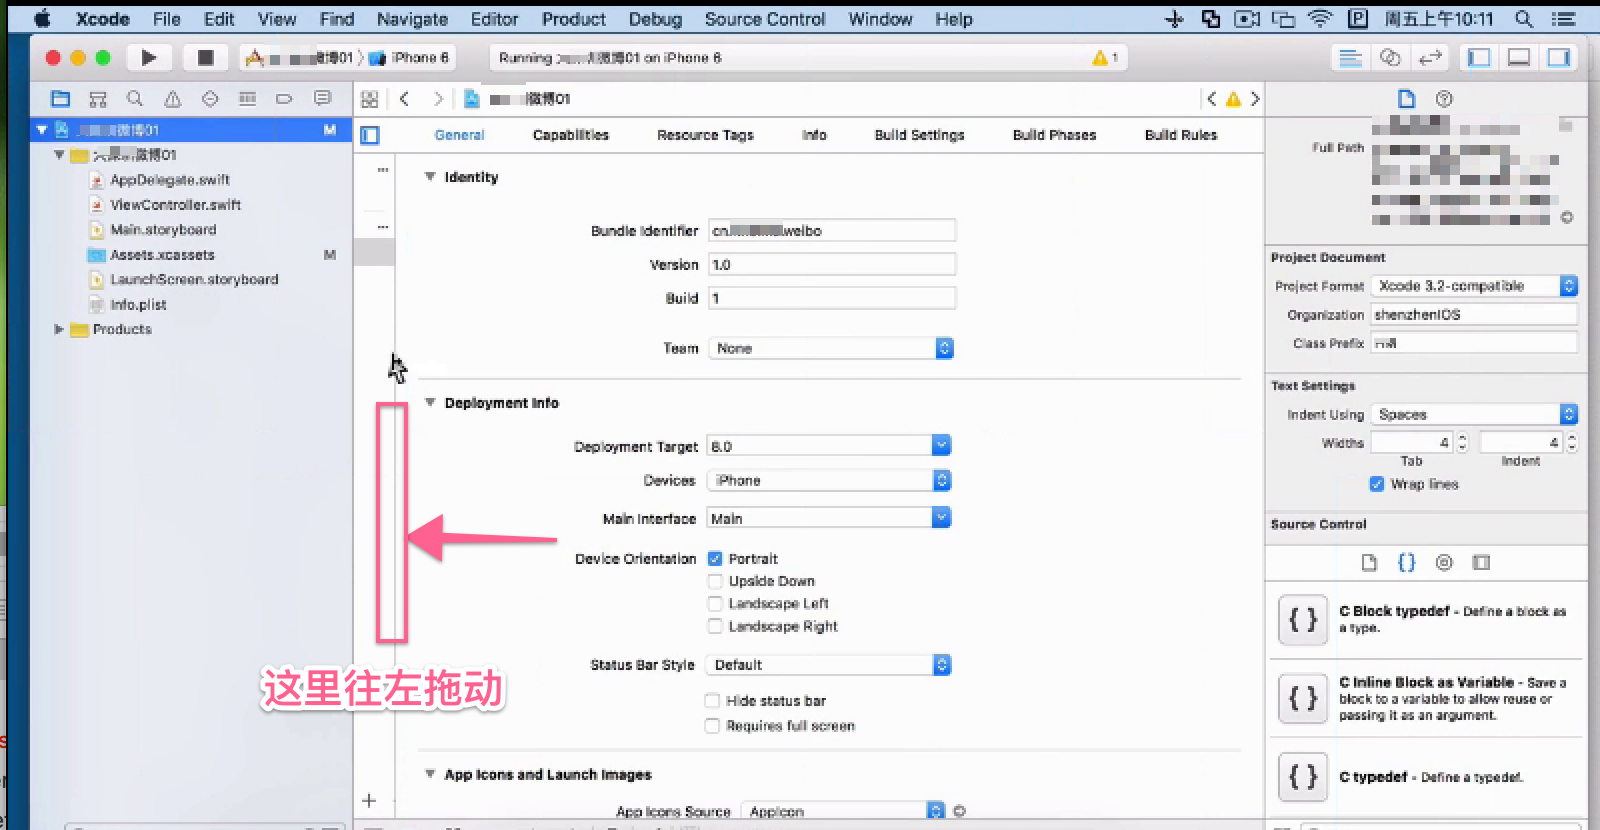Viewport: 1600px width, 830px height.
Task: Select Info.plist file
Action: tap(138, 305)
